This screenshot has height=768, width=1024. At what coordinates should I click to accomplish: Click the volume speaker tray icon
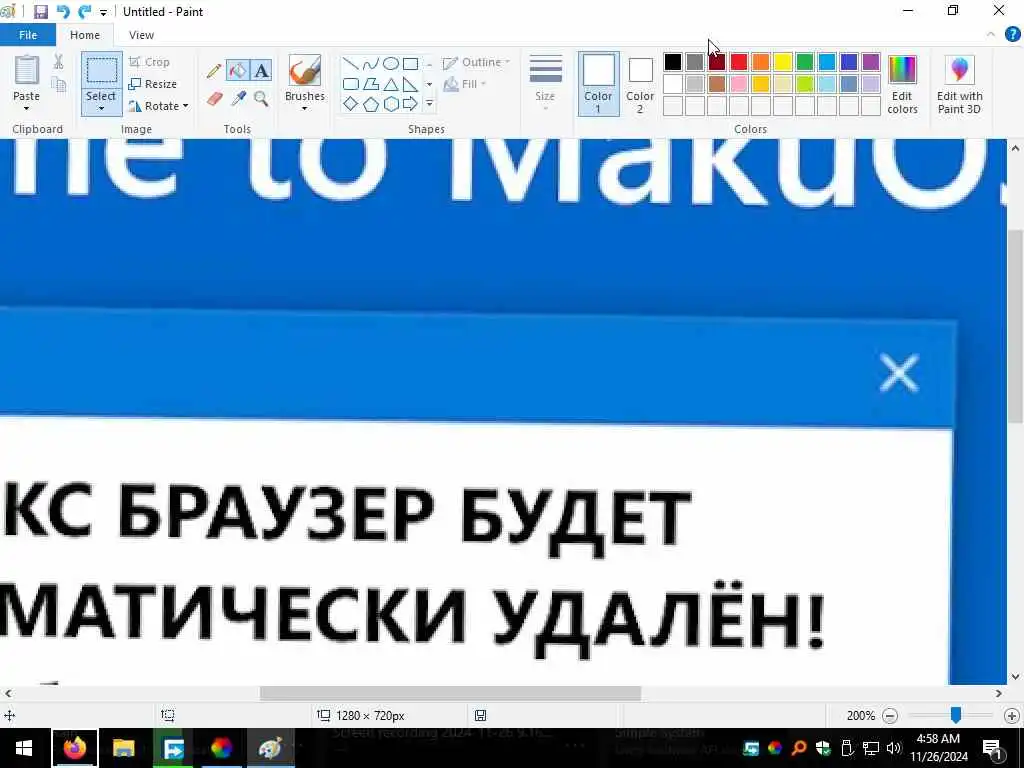pos(894,748)
